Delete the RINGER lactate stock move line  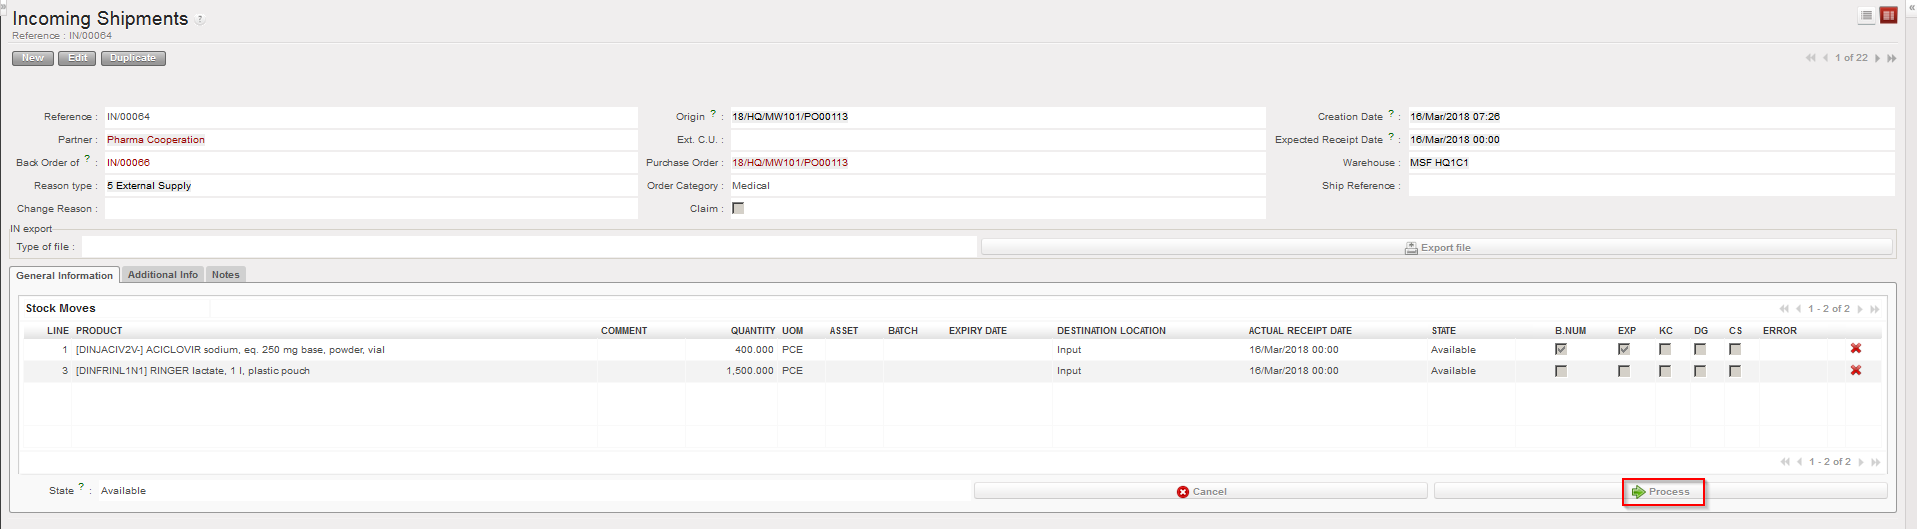1855,370
